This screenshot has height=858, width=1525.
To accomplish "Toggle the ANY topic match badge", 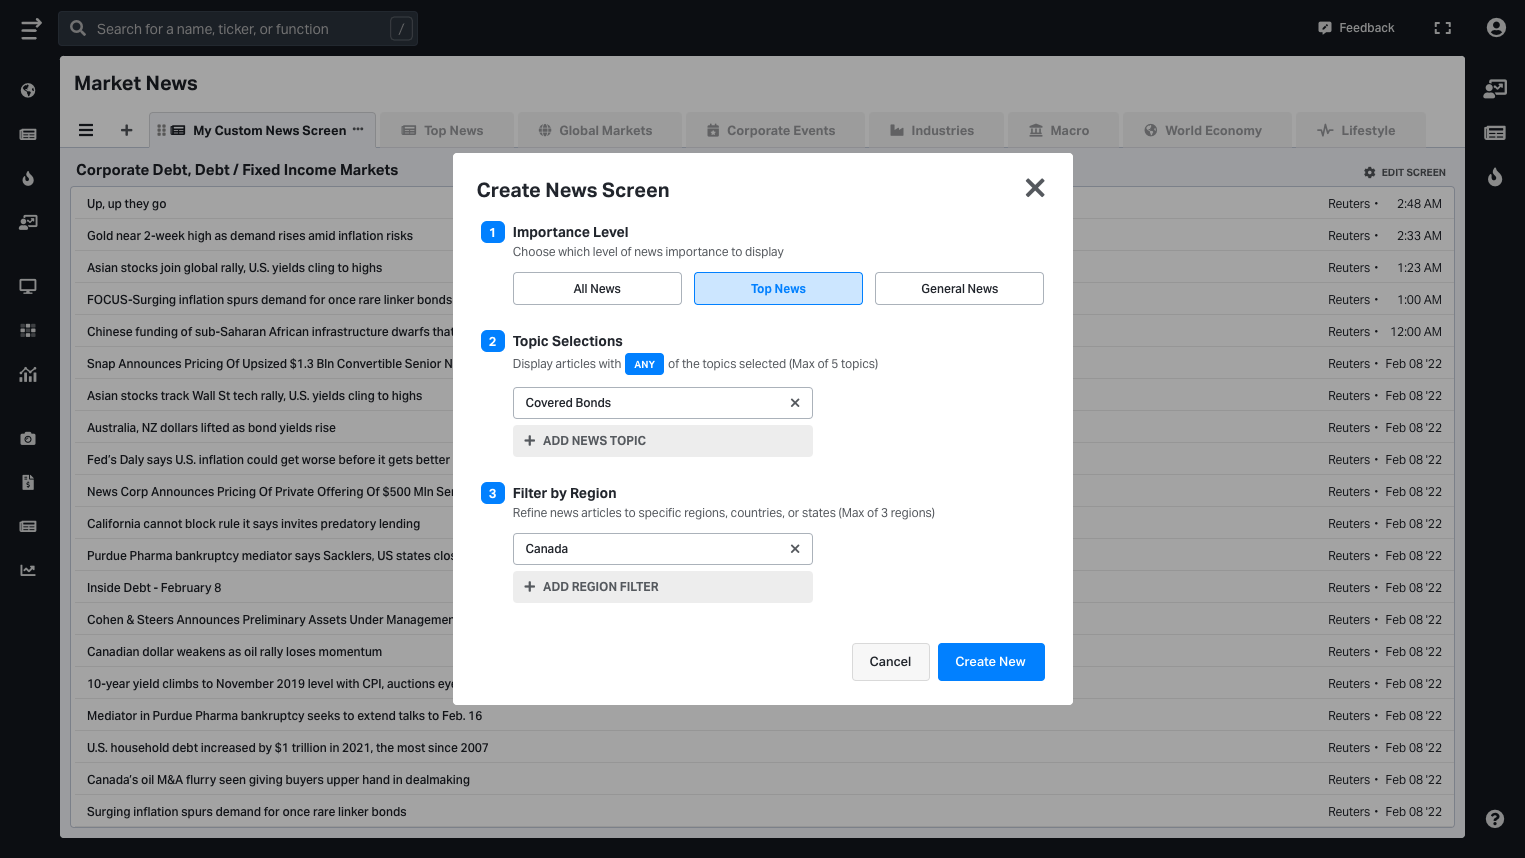I will 644,363.
